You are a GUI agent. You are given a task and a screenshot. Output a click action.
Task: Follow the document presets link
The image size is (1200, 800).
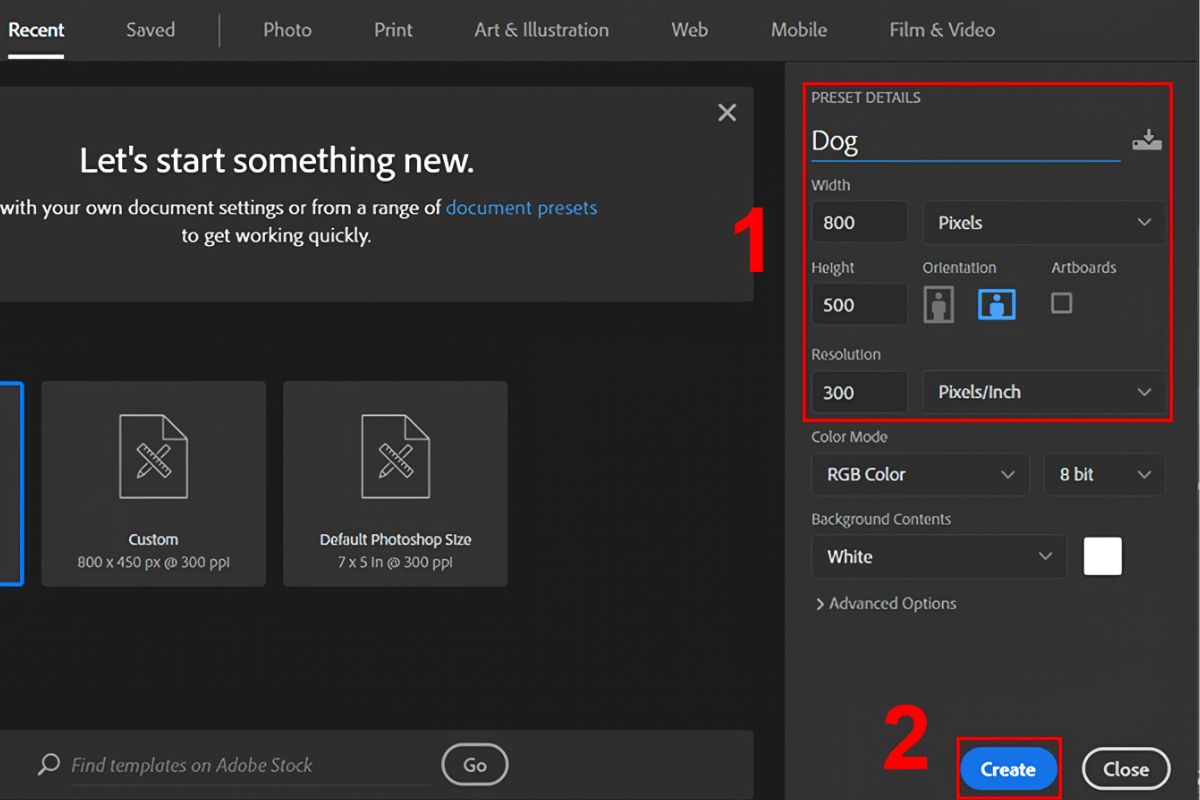pyautogui.click(x=521, y=208)
